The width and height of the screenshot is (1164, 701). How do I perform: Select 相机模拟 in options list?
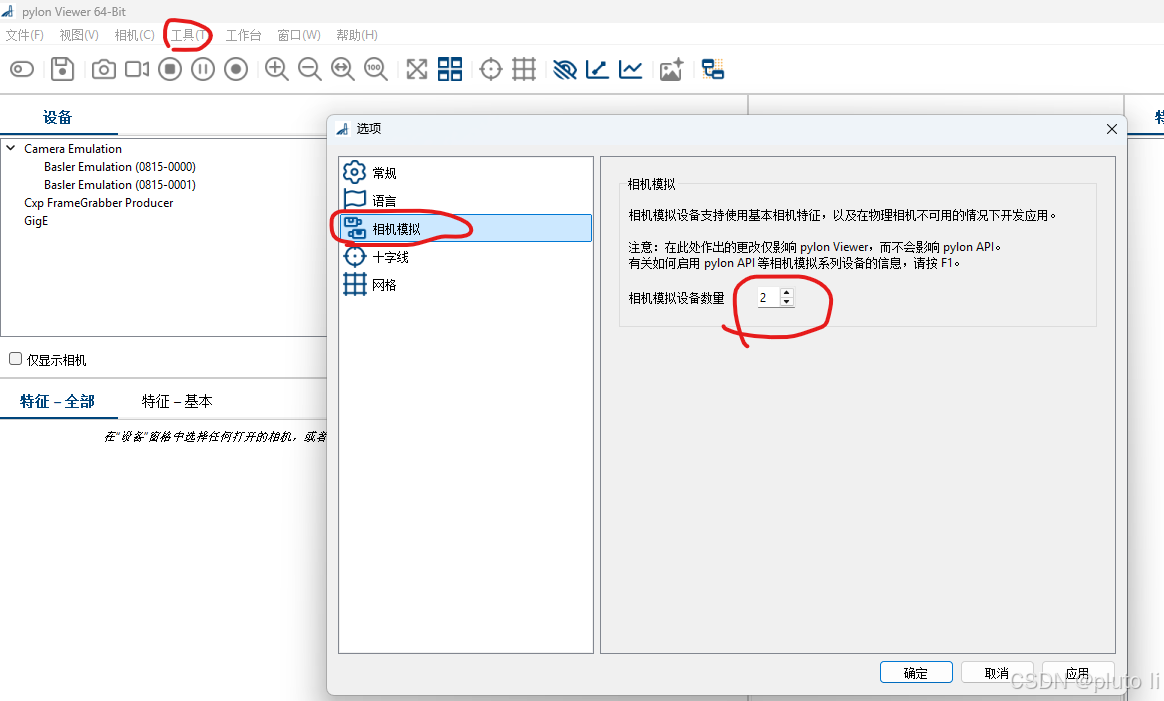(x=465, y=228)
